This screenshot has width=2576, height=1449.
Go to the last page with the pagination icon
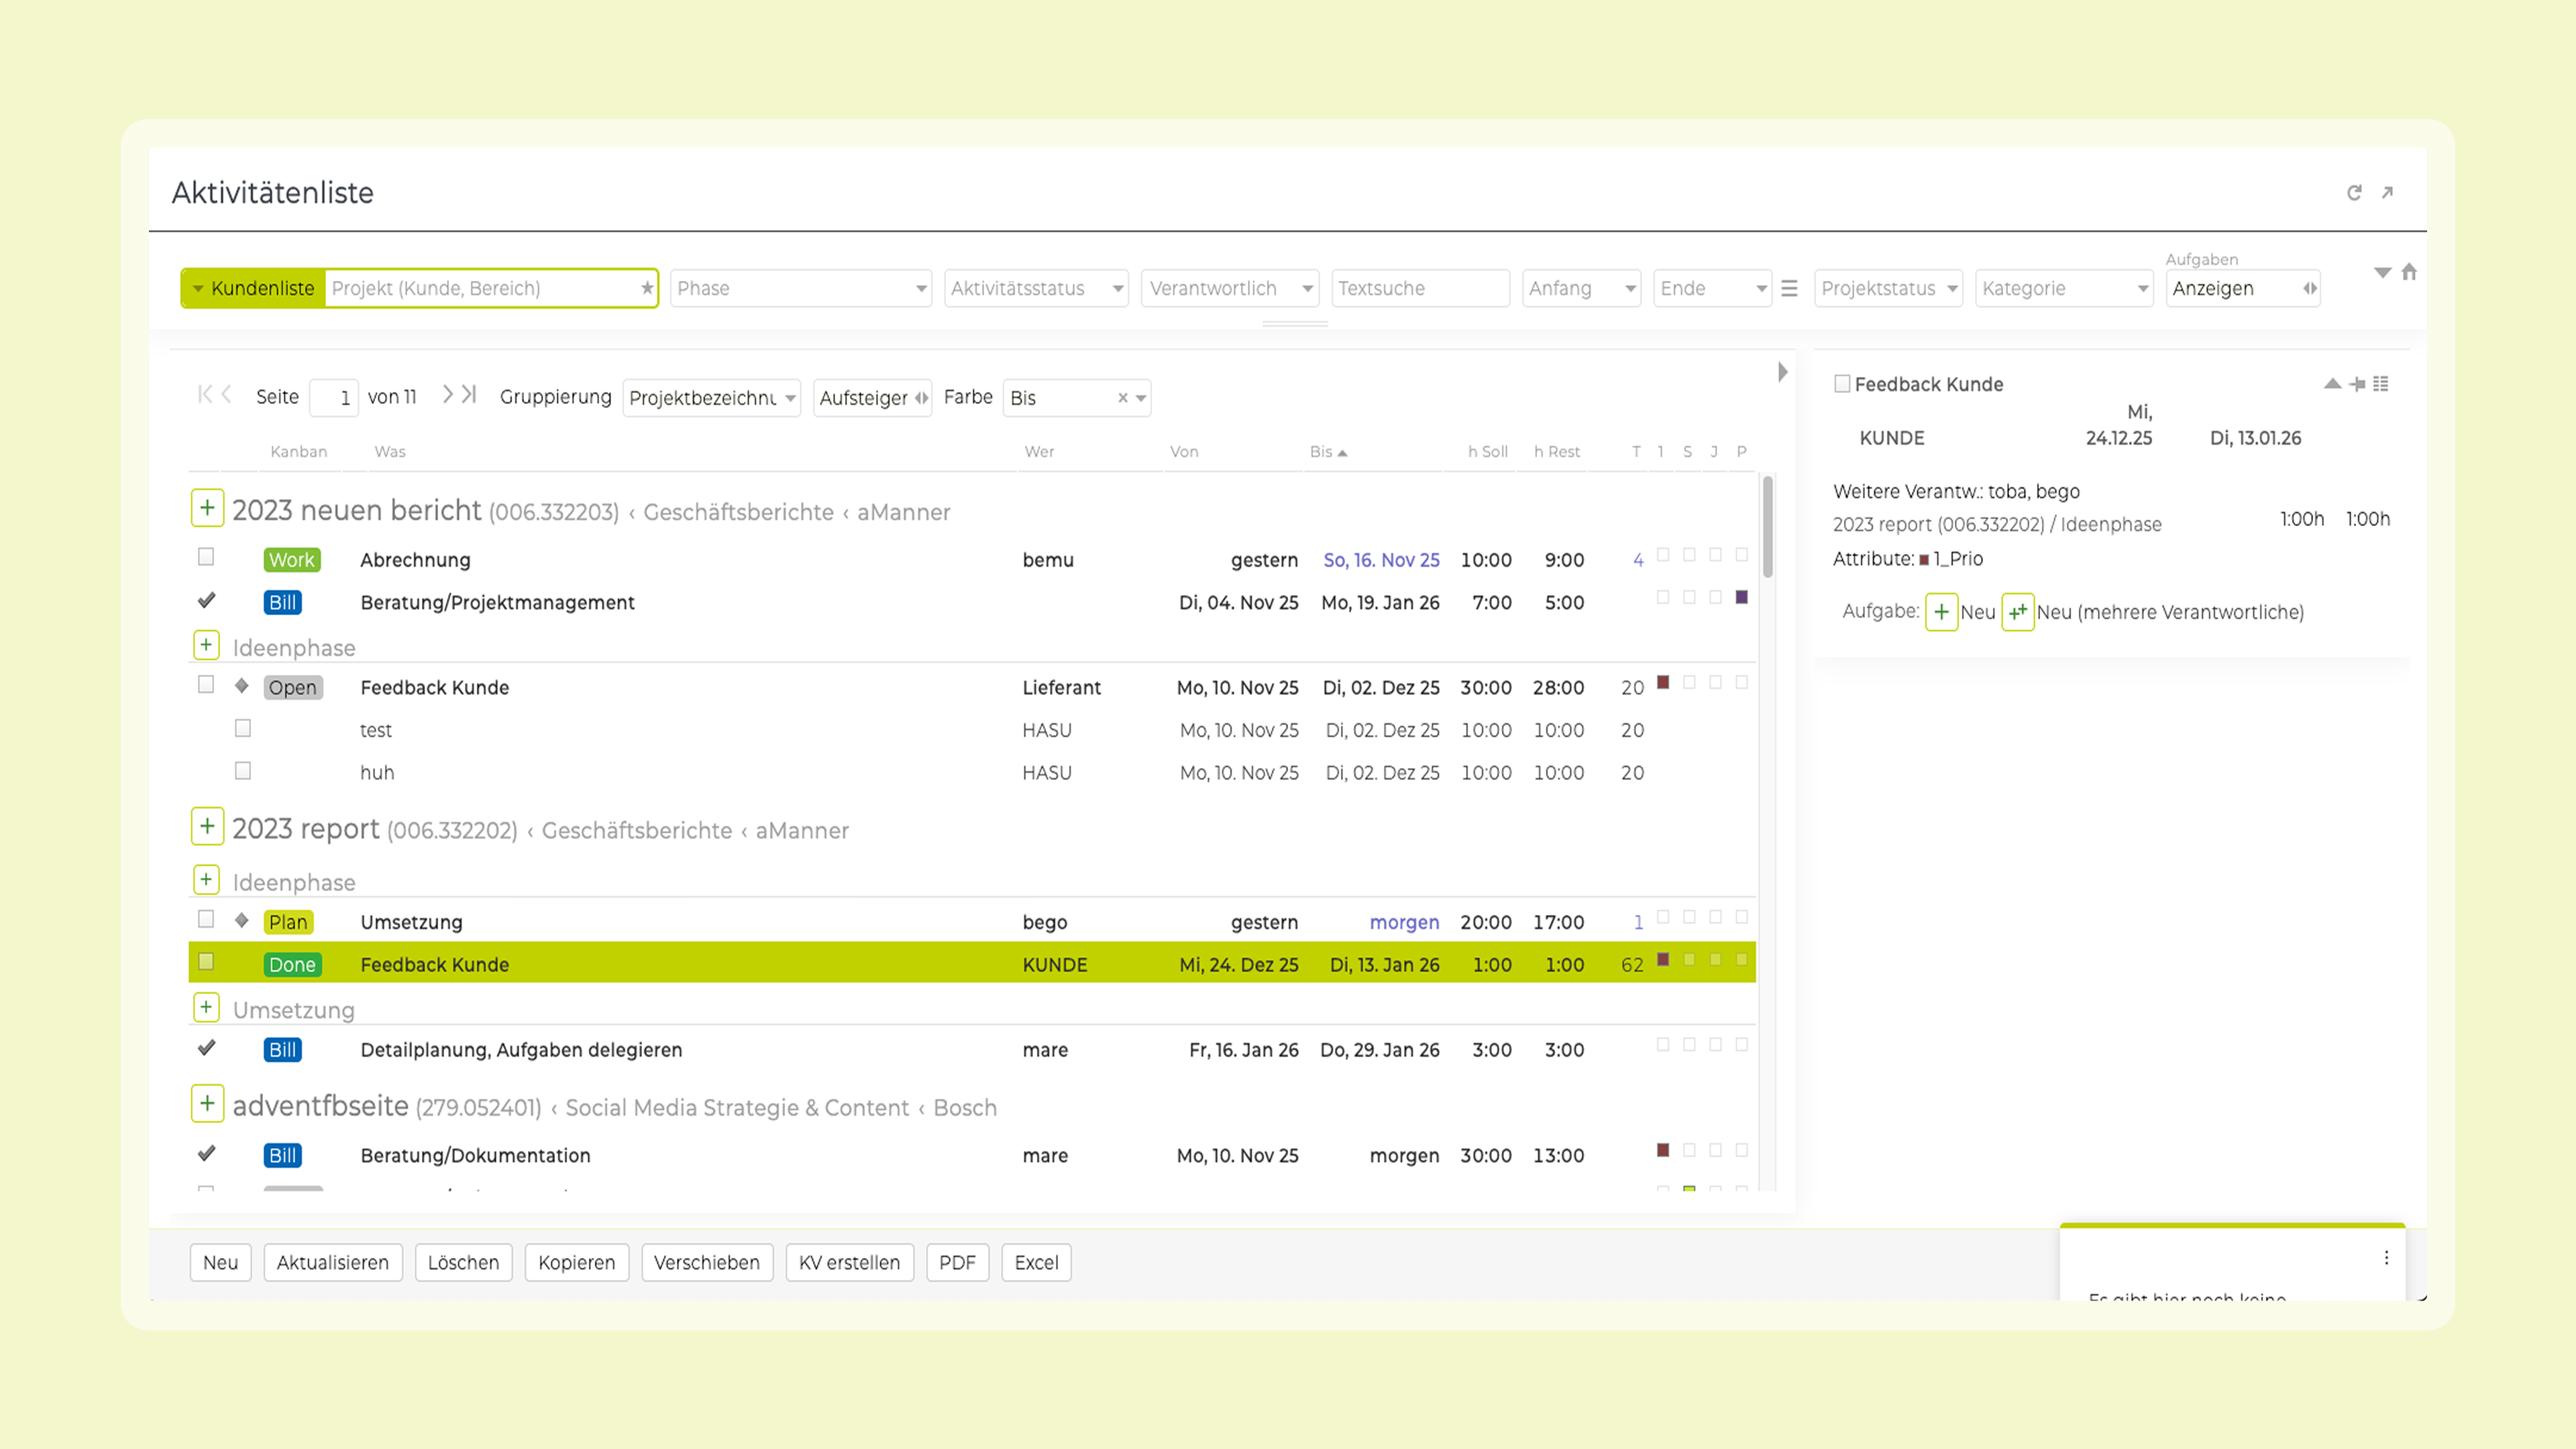tap(469, 395)
